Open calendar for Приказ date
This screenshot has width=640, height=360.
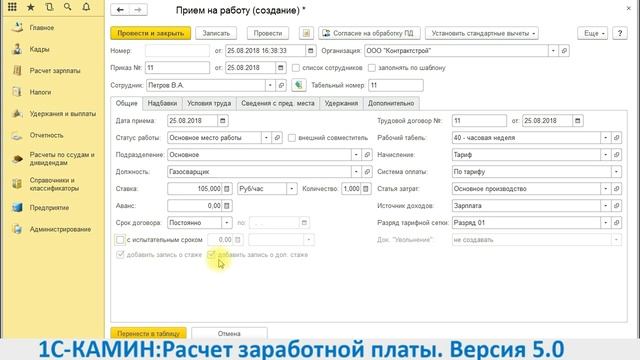(x=280, y=68)
